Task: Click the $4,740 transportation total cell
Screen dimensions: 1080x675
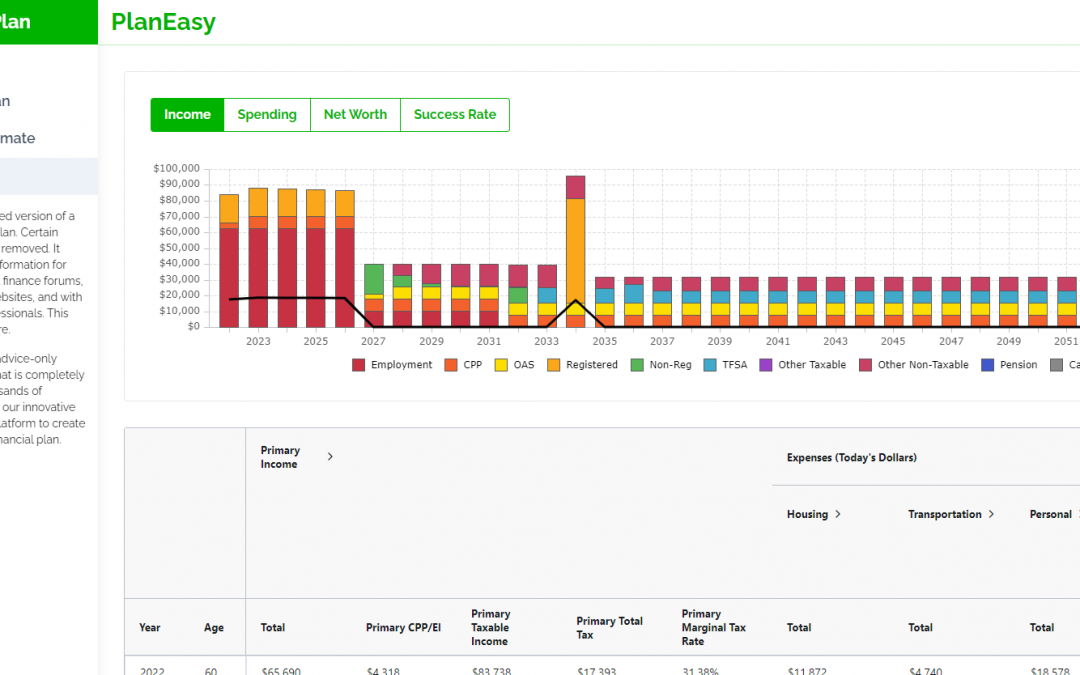Action: [925, 671]
